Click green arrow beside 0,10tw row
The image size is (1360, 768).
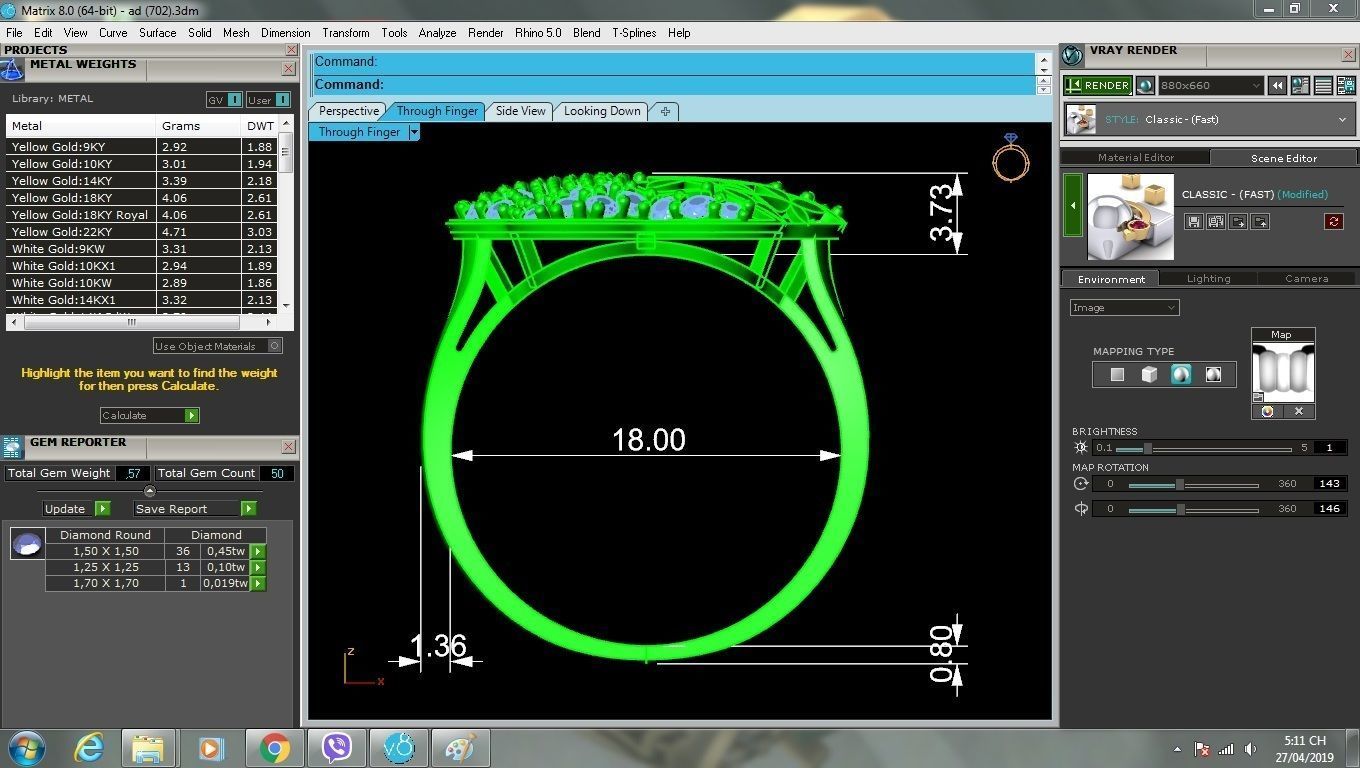point(258,567)
